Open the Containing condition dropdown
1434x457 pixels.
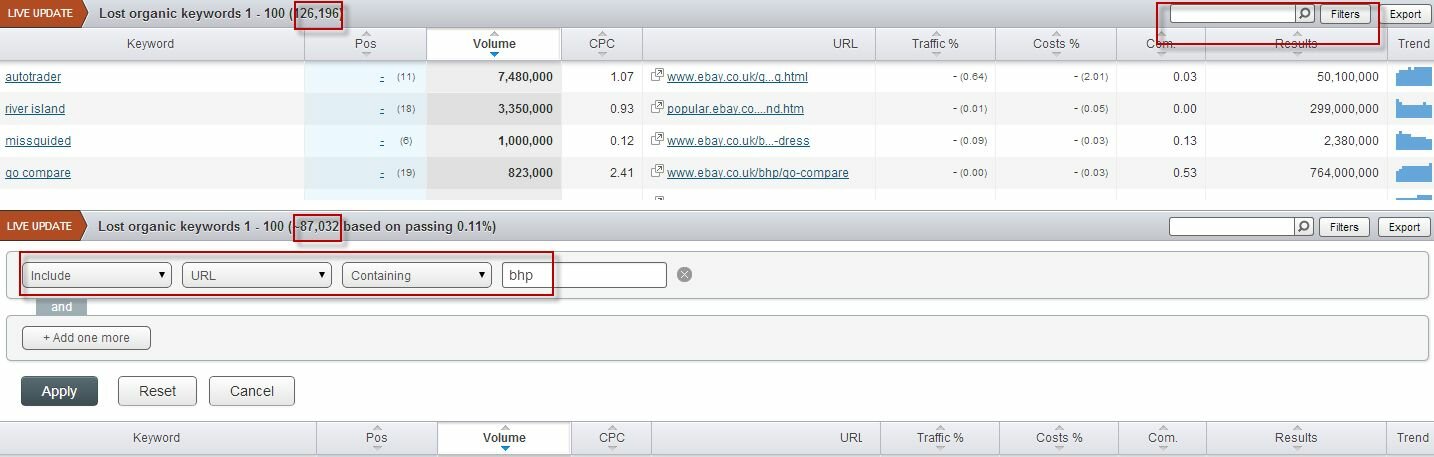pos(416,275)
